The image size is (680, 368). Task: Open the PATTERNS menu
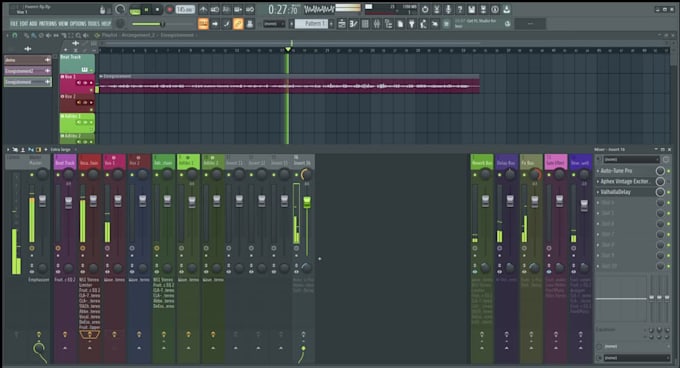48,23
